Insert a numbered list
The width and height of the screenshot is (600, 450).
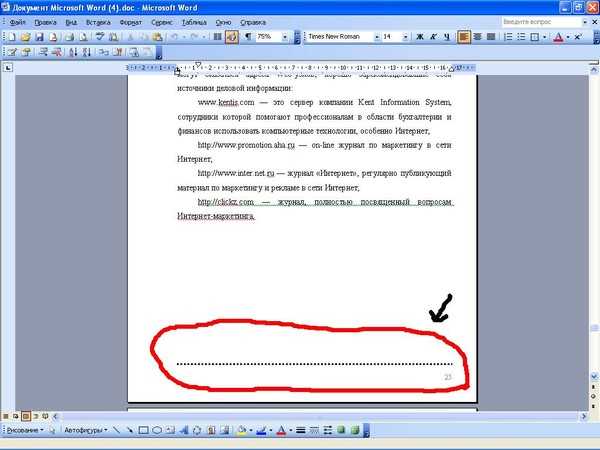[x=508, y=37]
